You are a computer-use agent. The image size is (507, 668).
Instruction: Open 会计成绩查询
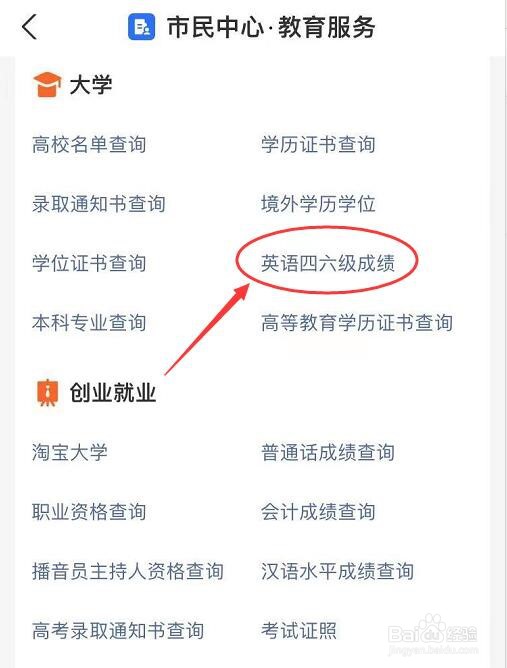pos(318,511)
